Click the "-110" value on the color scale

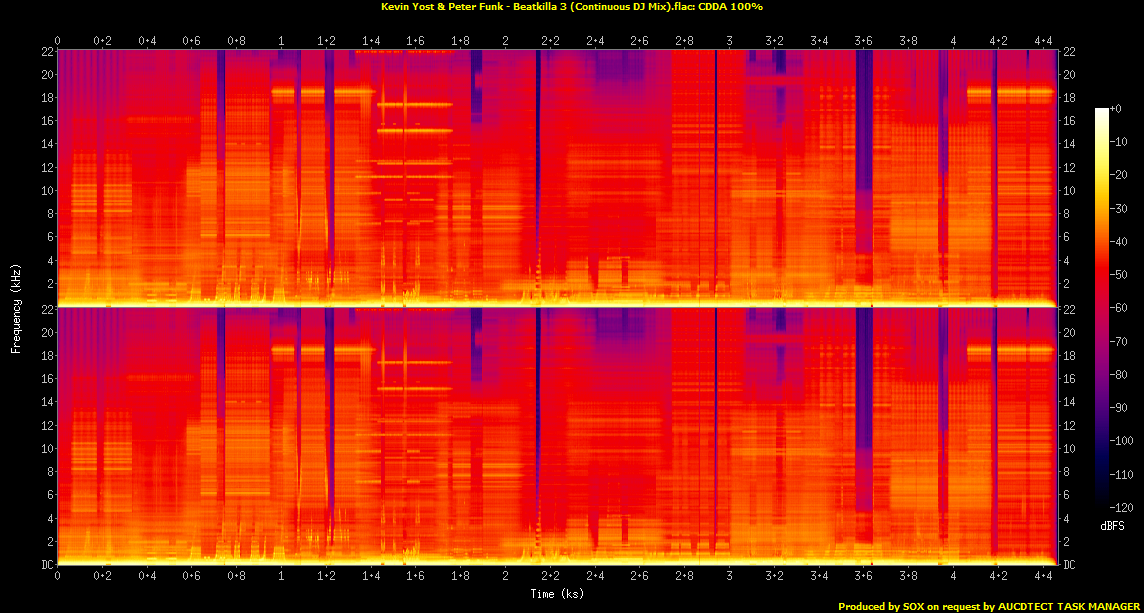(1121, 474)
